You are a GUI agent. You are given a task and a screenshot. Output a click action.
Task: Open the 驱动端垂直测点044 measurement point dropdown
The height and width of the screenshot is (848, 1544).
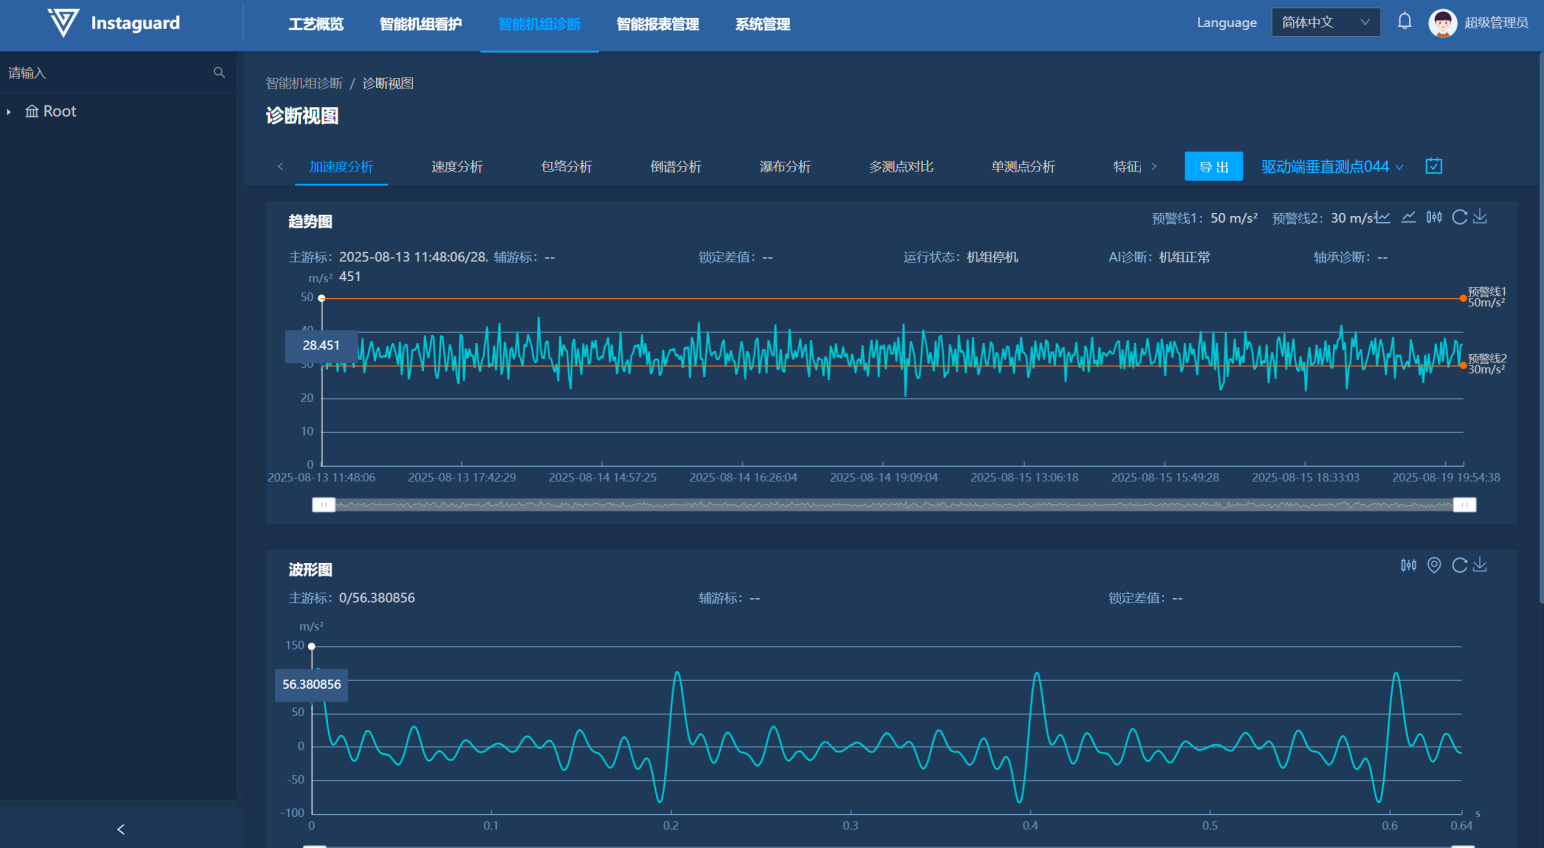coord(1331,167)
